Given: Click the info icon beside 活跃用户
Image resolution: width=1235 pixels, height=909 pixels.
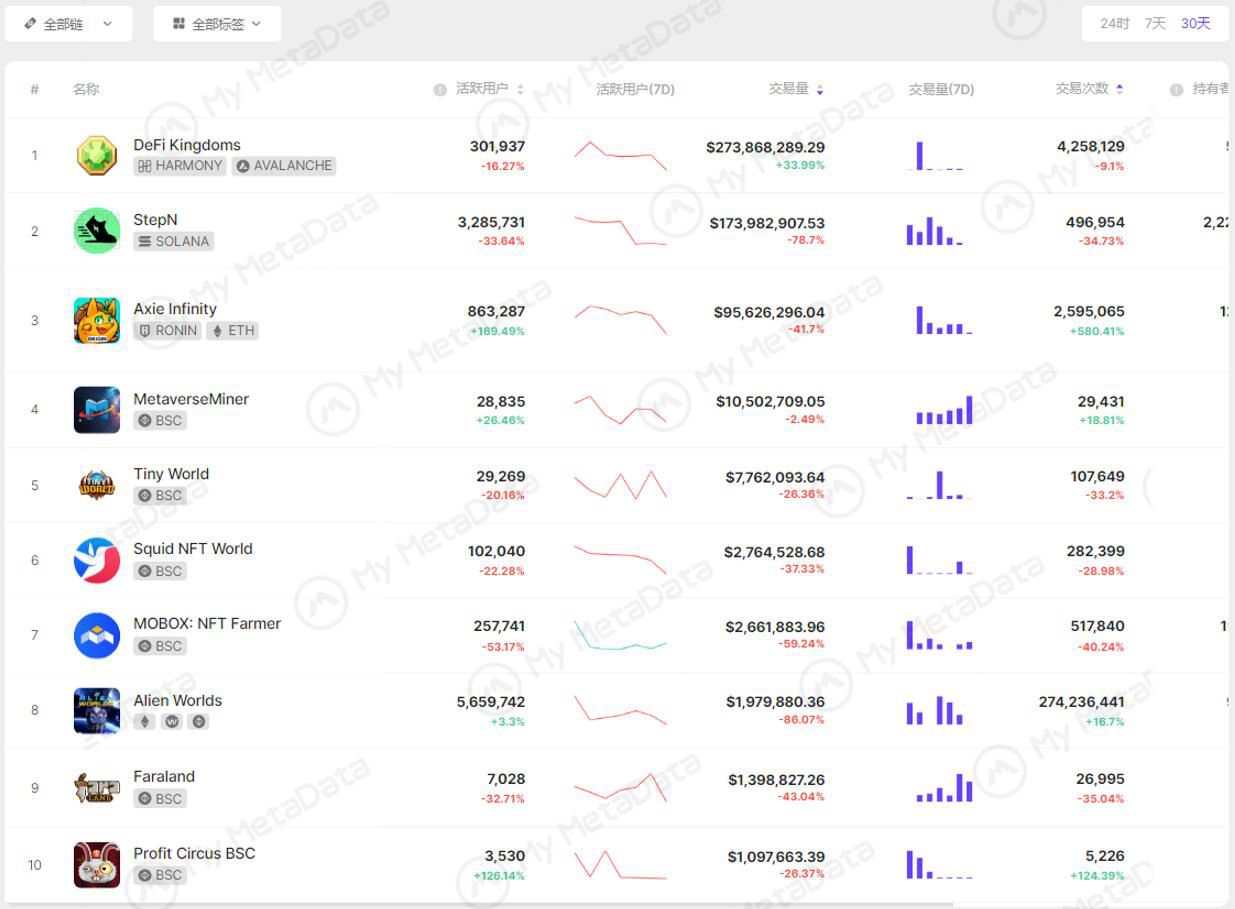Looking at the screenshot, I should coord(440,90).
